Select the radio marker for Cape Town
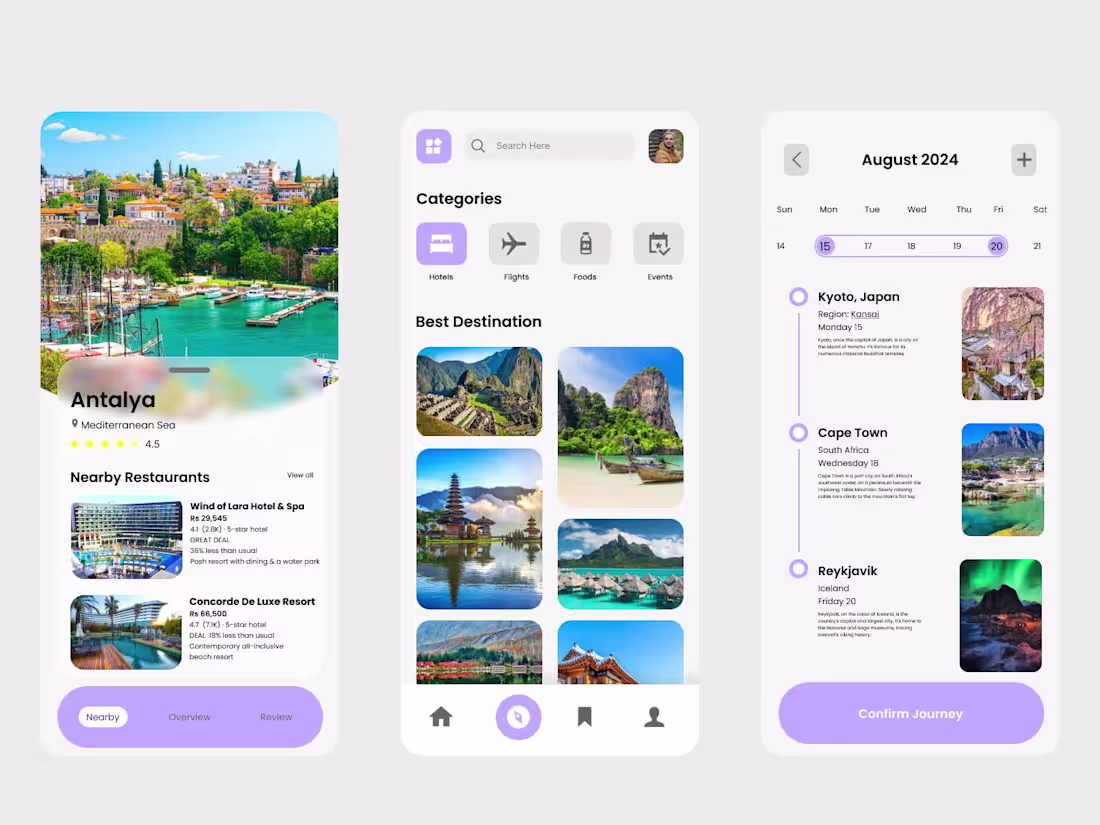 point(798,432)
